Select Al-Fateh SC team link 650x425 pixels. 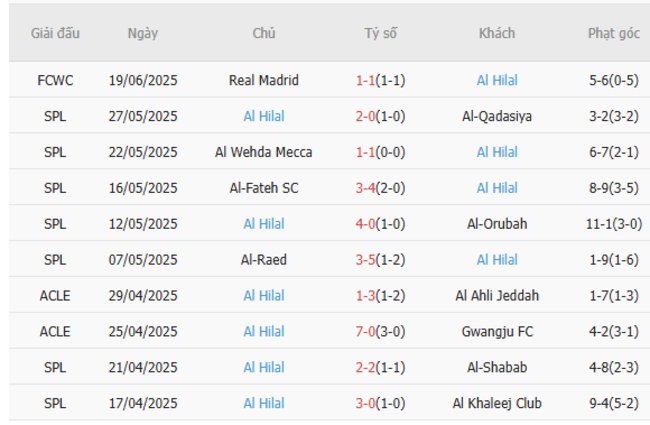pos(264,188)
